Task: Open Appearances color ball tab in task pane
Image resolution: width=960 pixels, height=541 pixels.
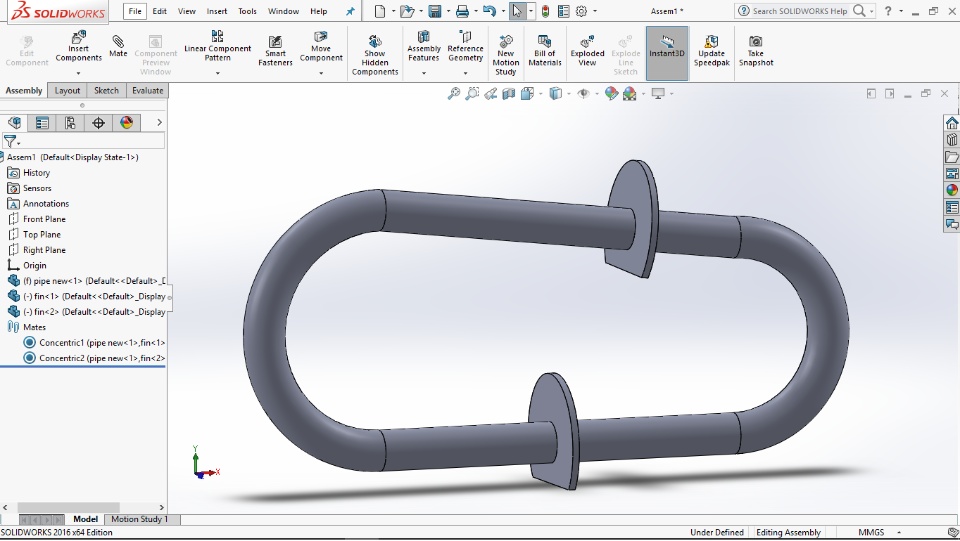Action: (x=951, y=190)
